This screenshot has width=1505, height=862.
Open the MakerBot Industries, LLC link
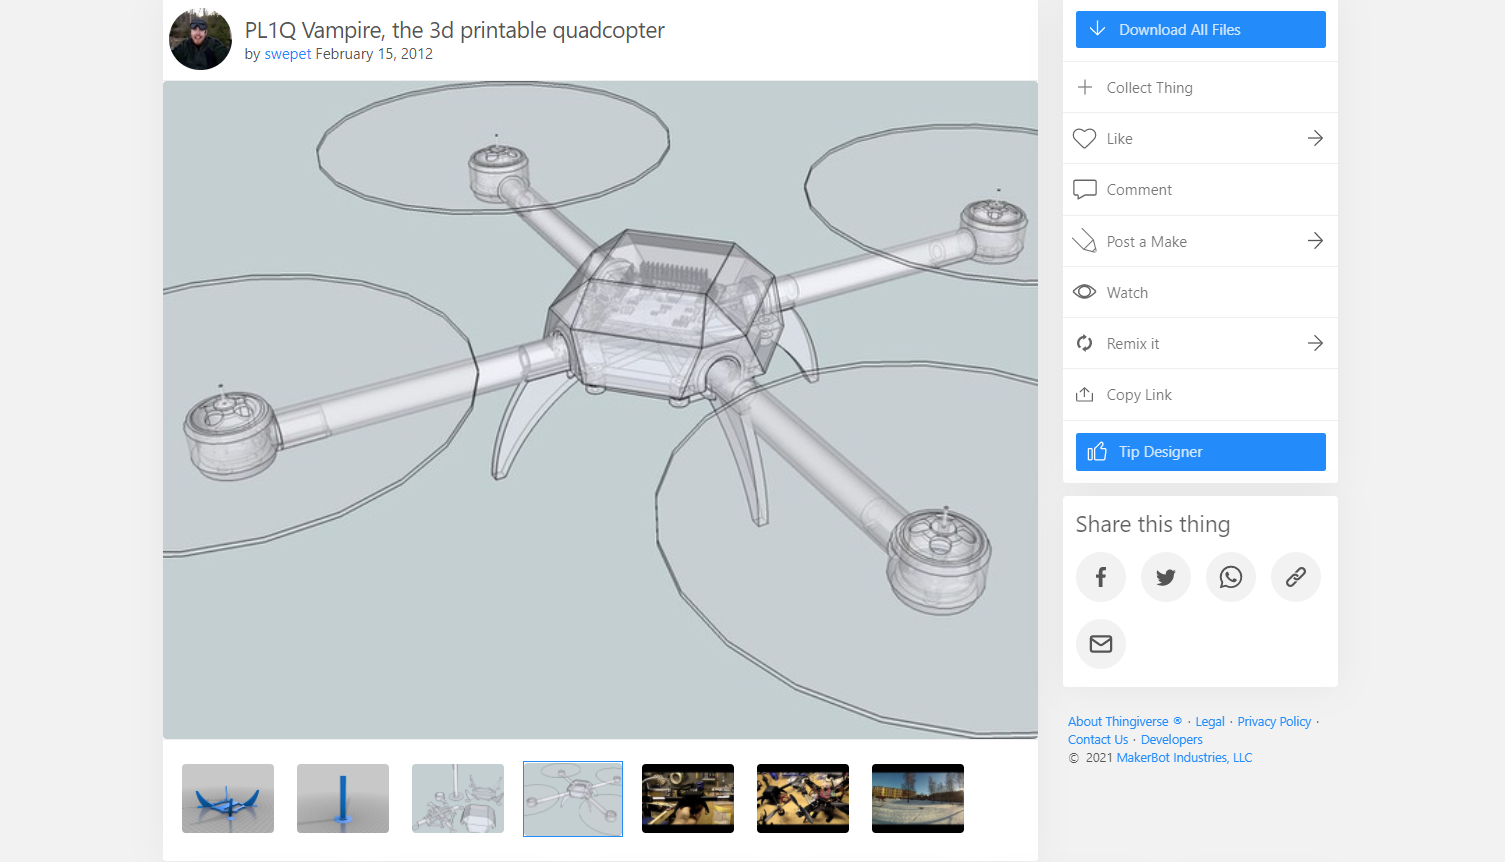[x=1184, y=757]
